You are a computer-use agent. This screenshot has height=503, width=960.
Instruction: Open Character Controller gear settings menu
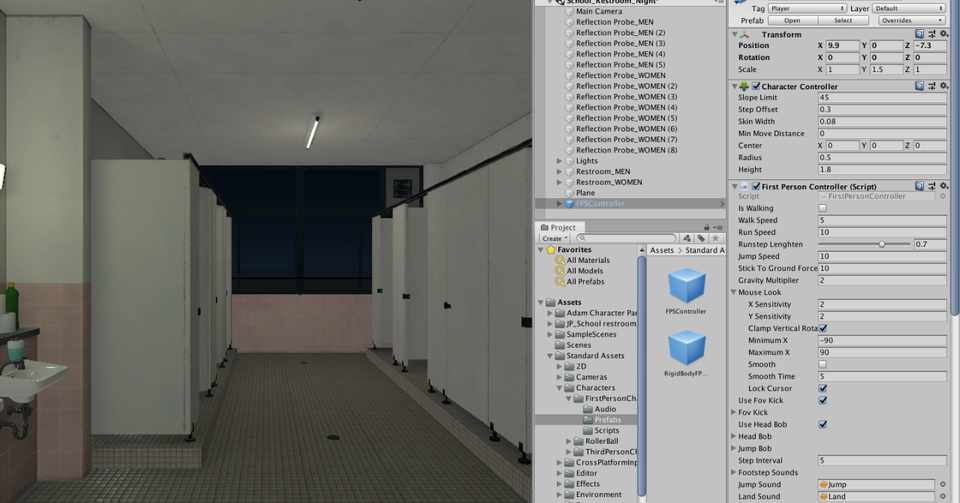pos(944,86)
